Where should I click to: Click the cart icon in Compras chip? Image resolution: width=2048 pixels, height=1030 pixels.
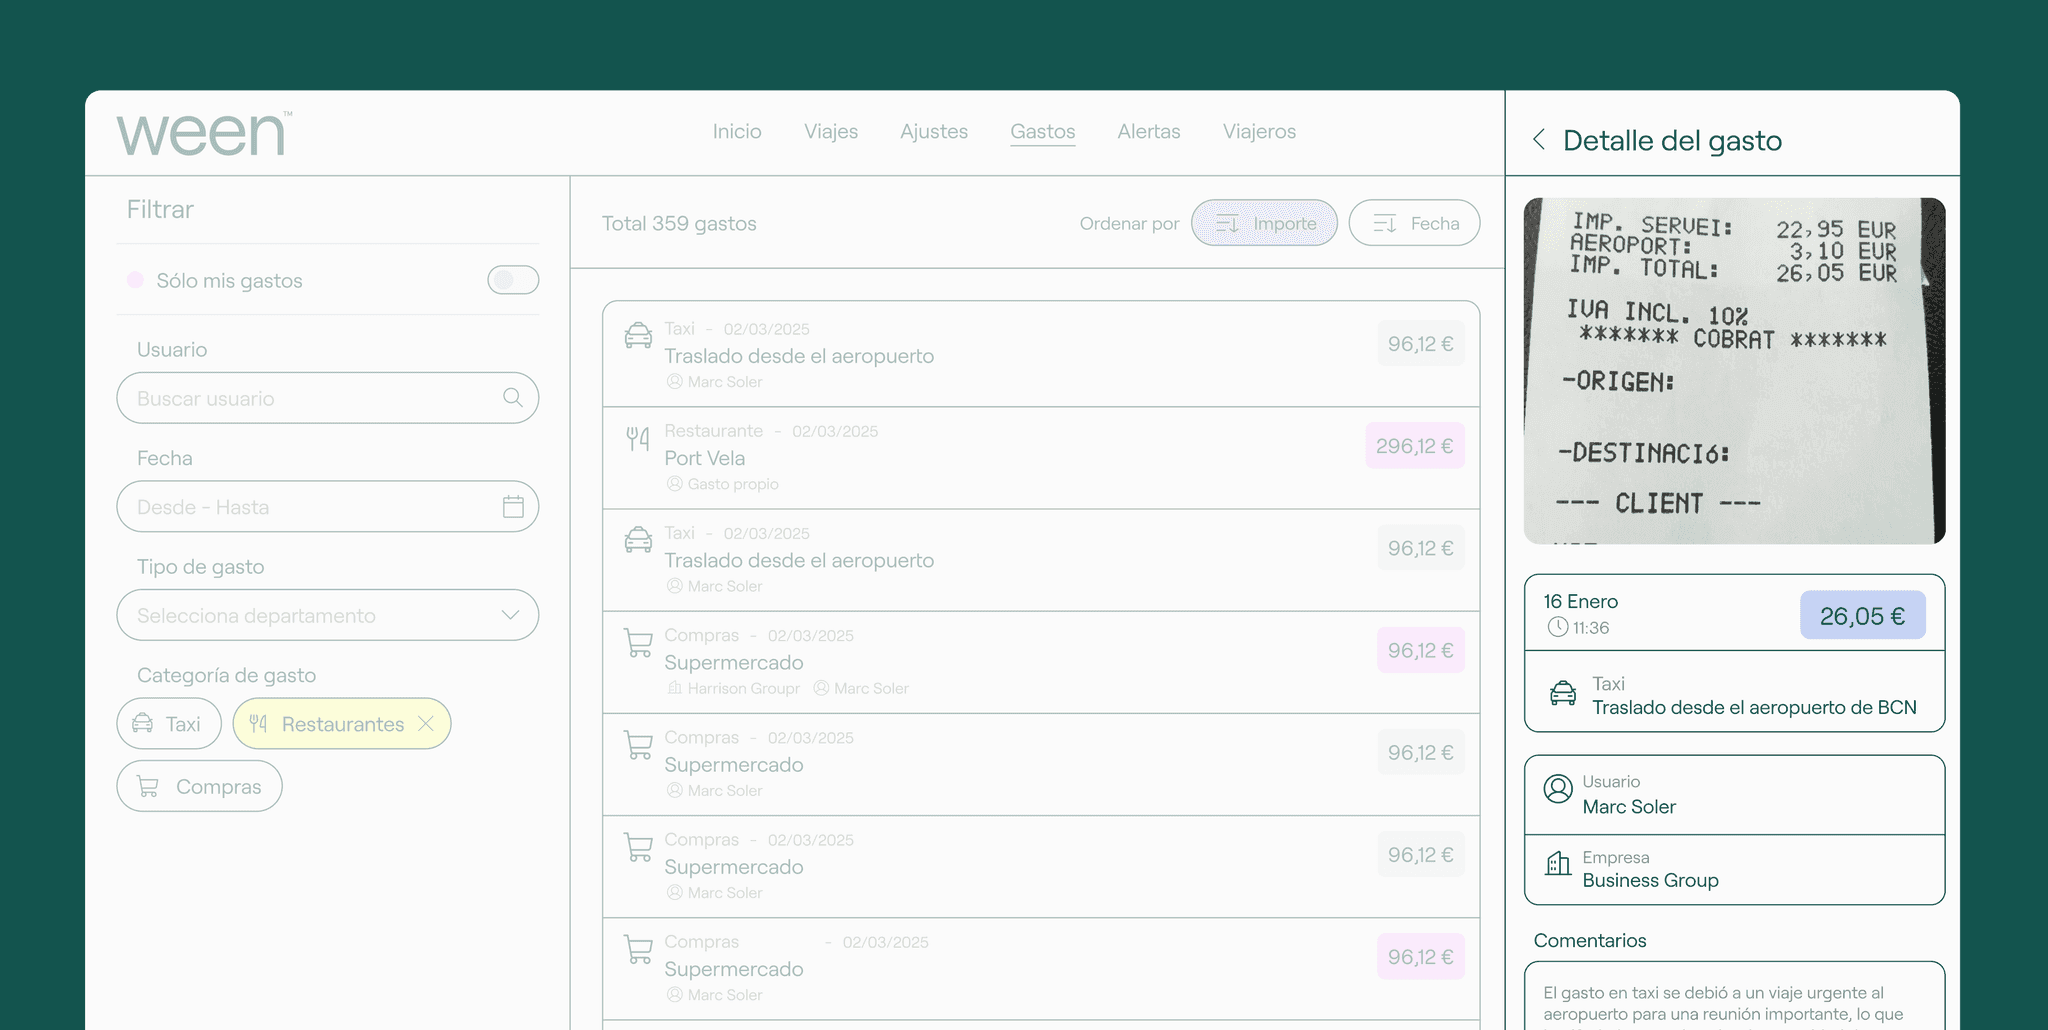coord(147,787)
